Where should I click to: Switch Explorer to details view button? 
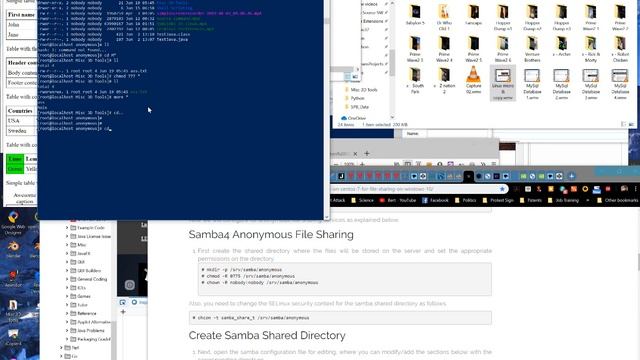pos(623,124)
